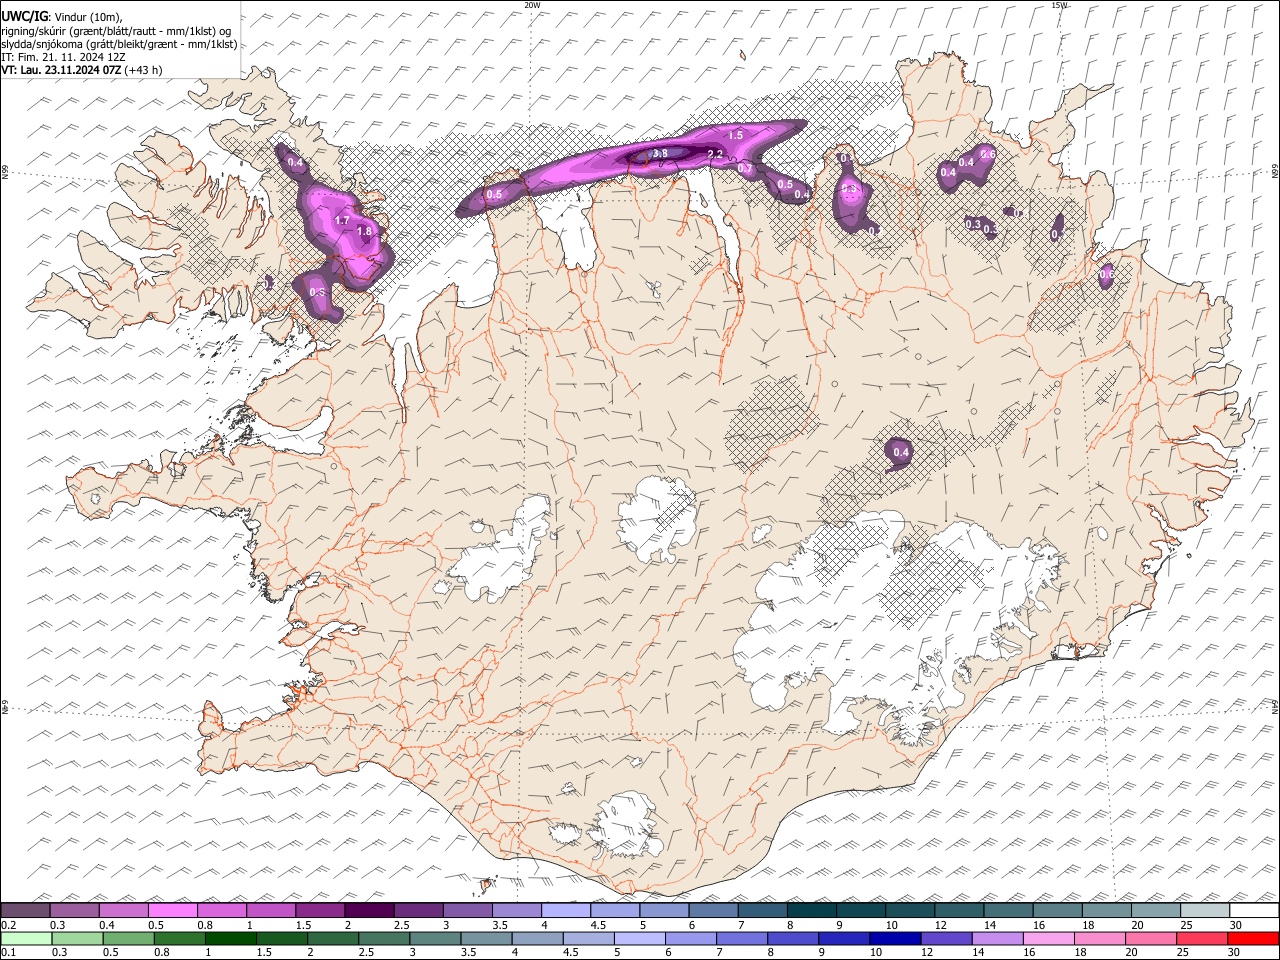Select the 30 label on the upper legend row
The width and height of the screenshot is (1280, 960).
tap(1237, 925)
